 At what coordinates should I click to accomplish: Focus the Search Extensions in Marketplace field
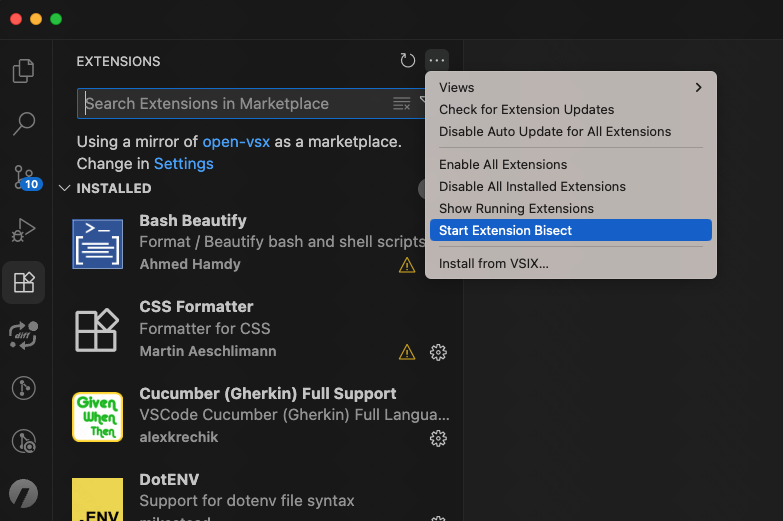(230, 104)
